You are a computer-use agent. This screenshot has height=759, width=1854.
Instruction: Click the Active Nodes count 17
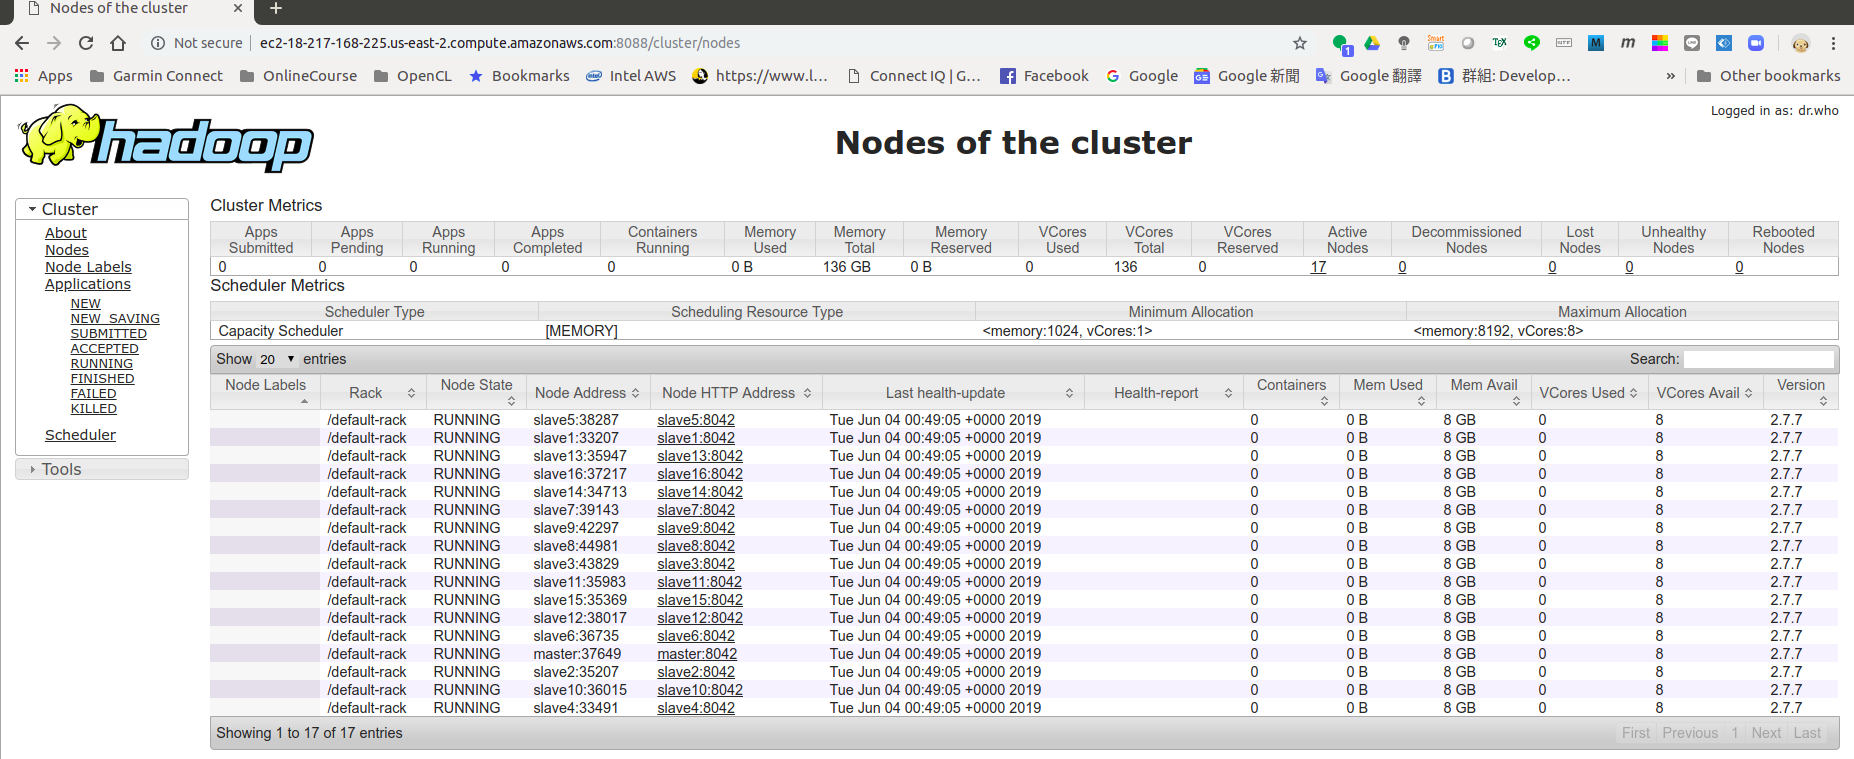tap(1318, 267)
